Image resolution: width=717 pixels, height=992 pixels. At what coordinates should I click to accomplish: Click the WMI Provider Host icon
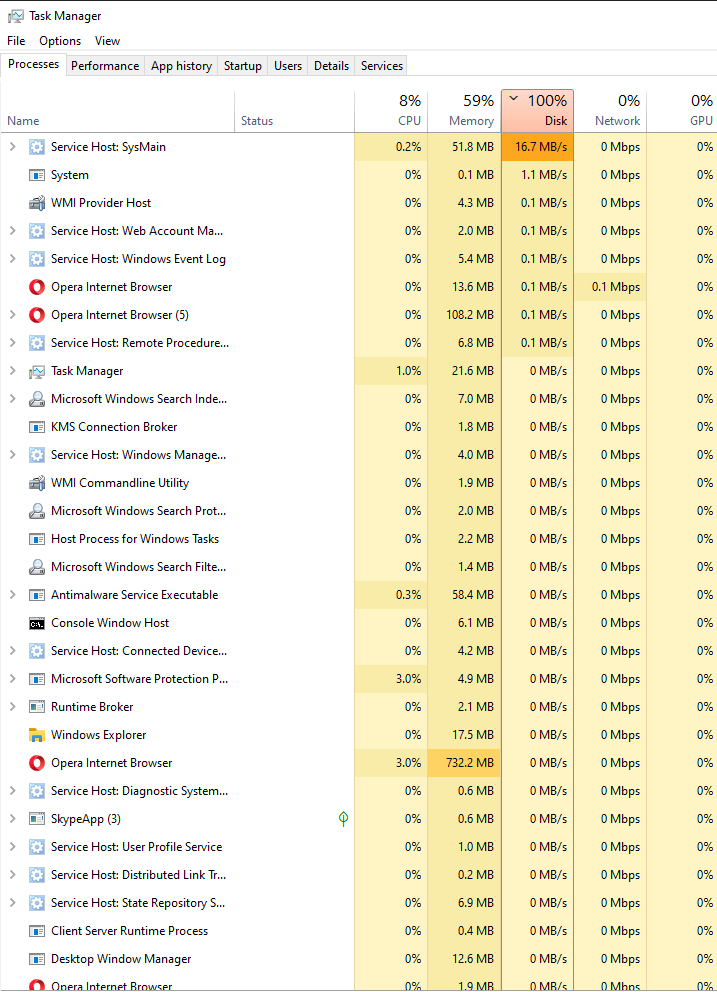point(37,202)
